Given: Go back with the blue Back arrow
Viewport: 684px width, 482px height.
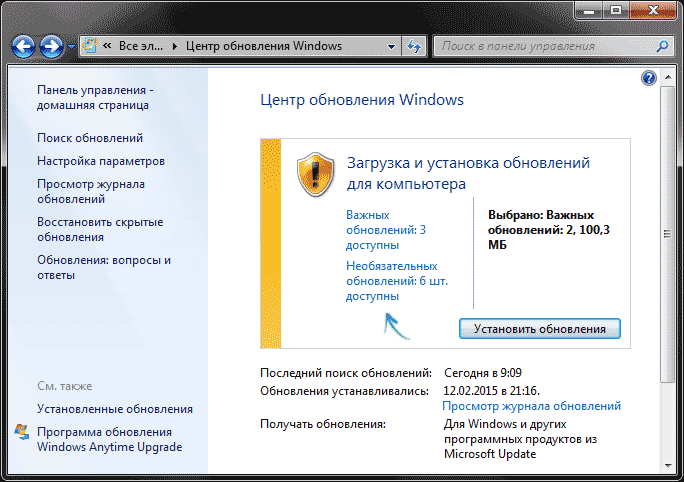Looking at the screenshot, I should coord(23,46).
